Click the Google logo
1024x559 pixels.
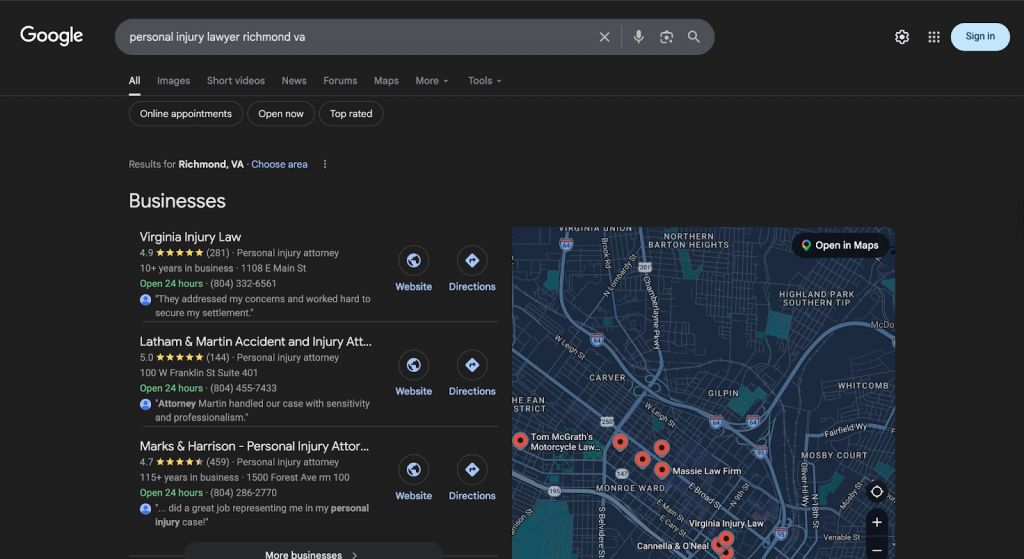click(52, 35)
